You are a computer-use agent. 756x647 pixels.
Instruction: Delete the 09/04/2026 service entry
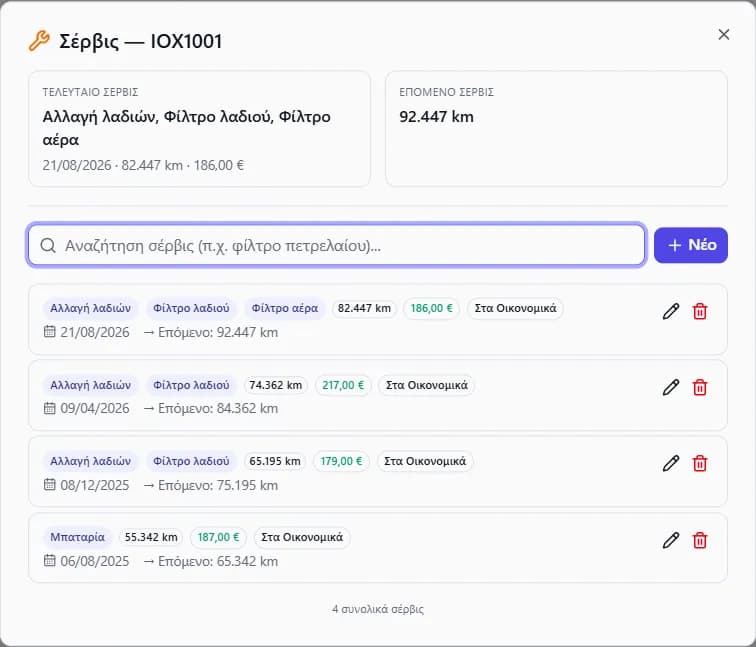pos(700,387)
